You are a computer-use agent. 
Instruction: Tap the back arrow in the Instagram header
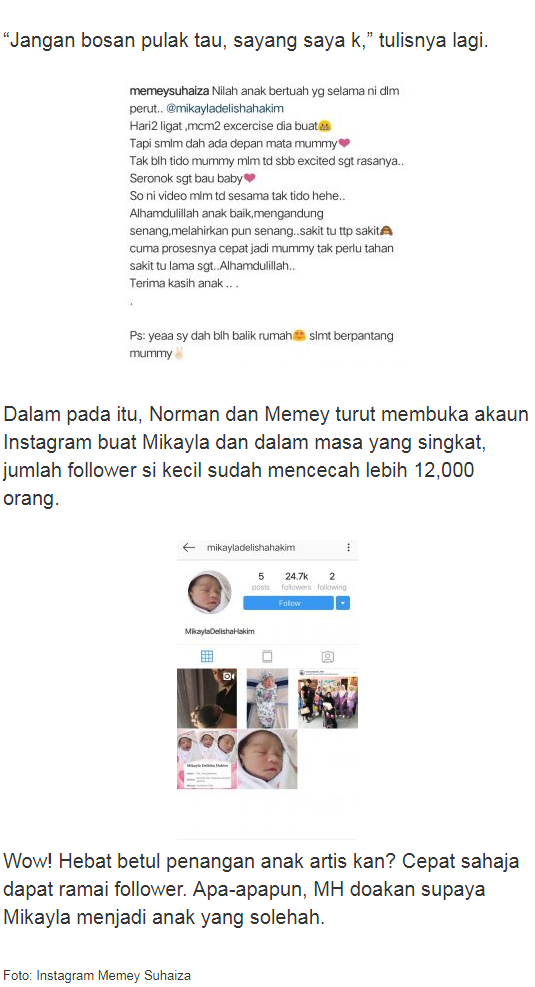click(x=189, y=548)
